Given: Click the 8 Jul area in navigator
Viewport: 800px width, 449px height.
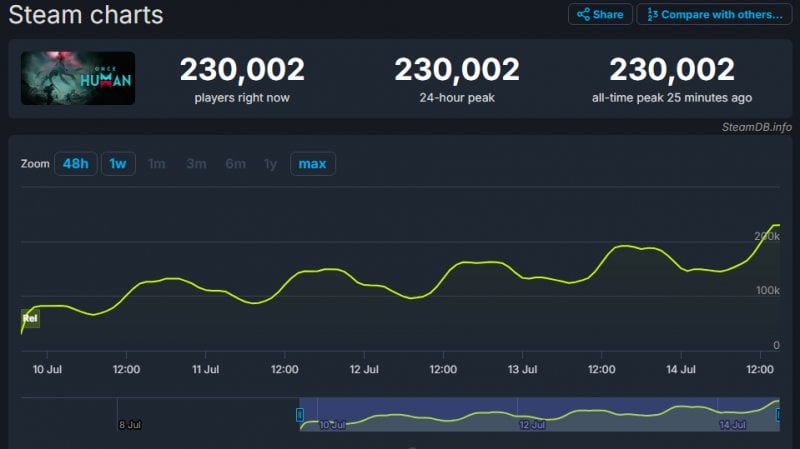Looking at the screenshot, I should (129, 424).
